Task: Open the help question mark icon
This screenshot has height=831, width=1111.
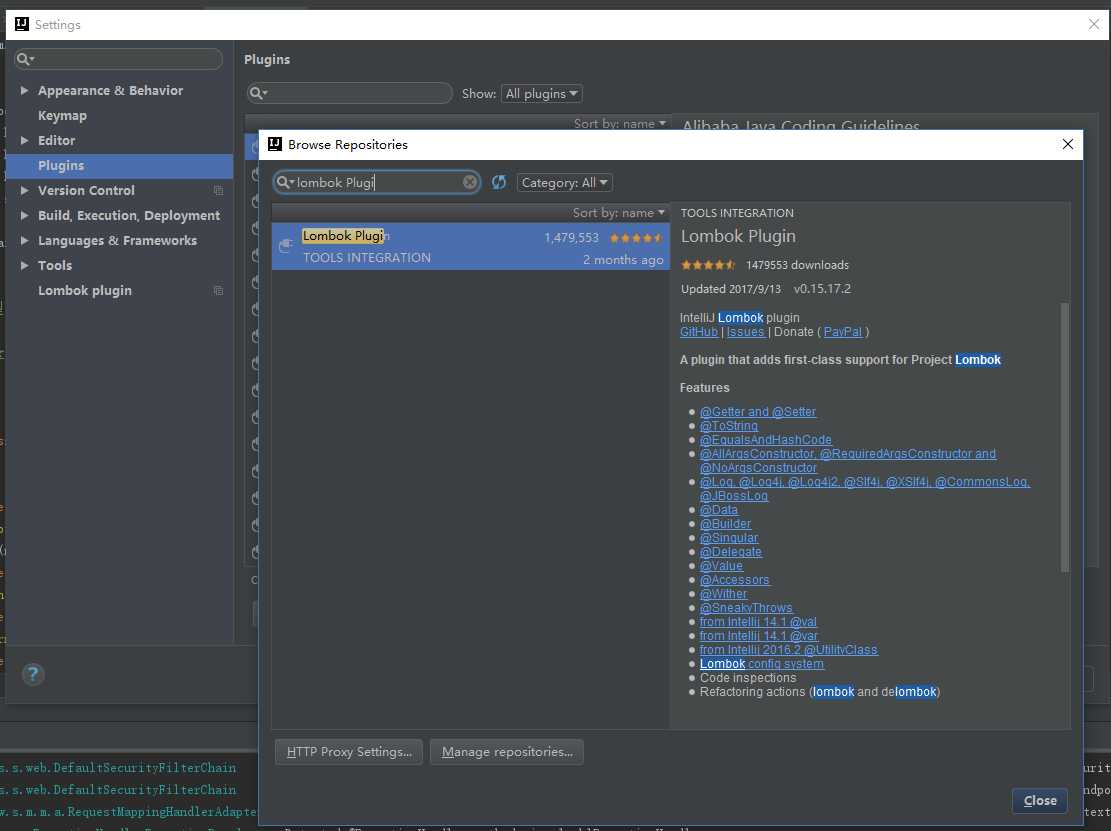Action: click(x=33, y=674)
